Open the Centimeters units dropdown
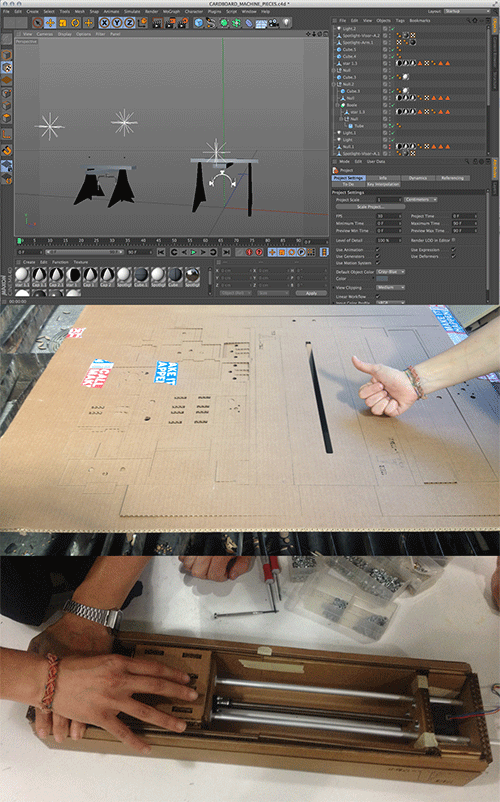Viewport: 500px width, 802px height. tap(421, 199)
